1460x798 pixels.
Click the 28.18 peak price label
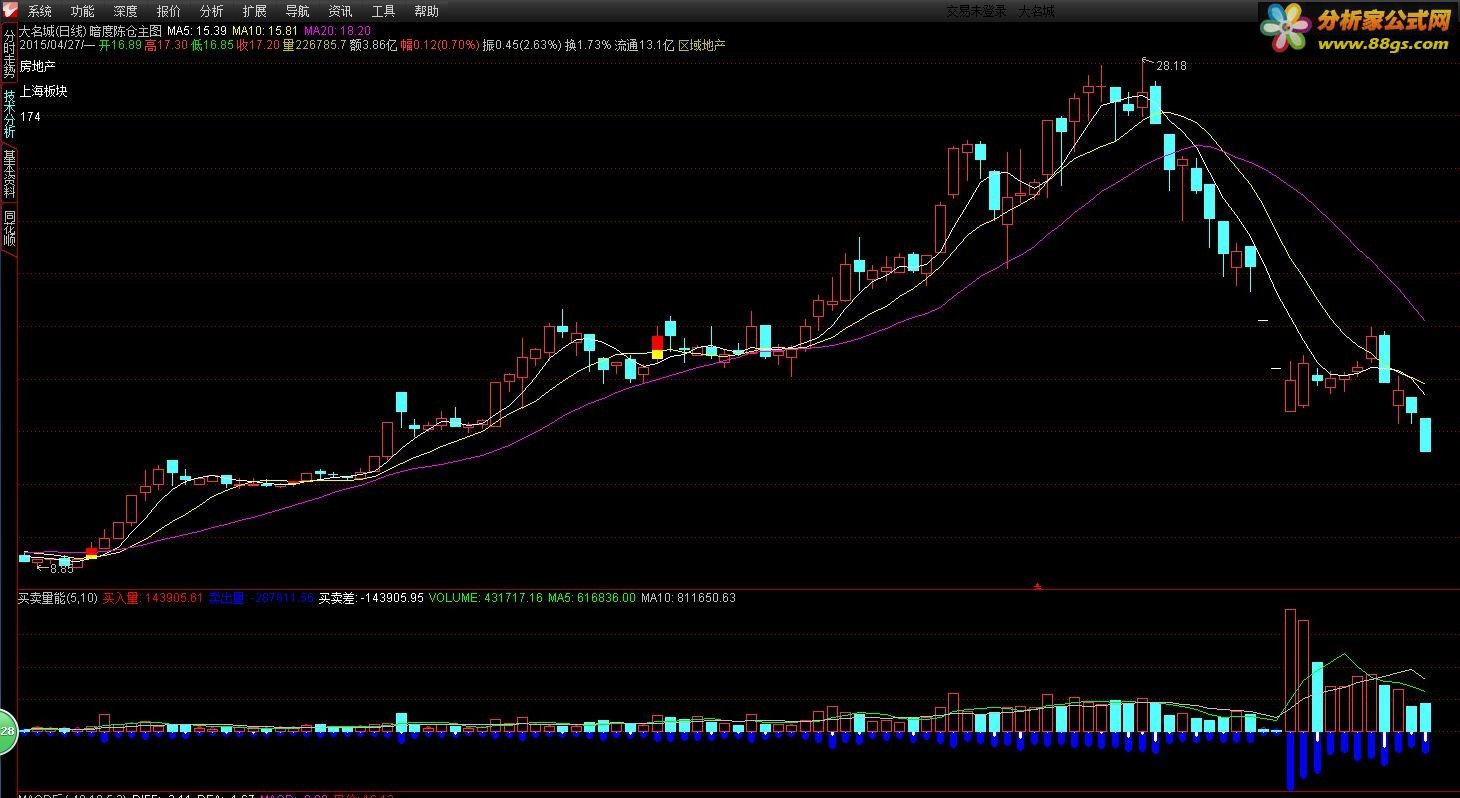click(1171, 66)
